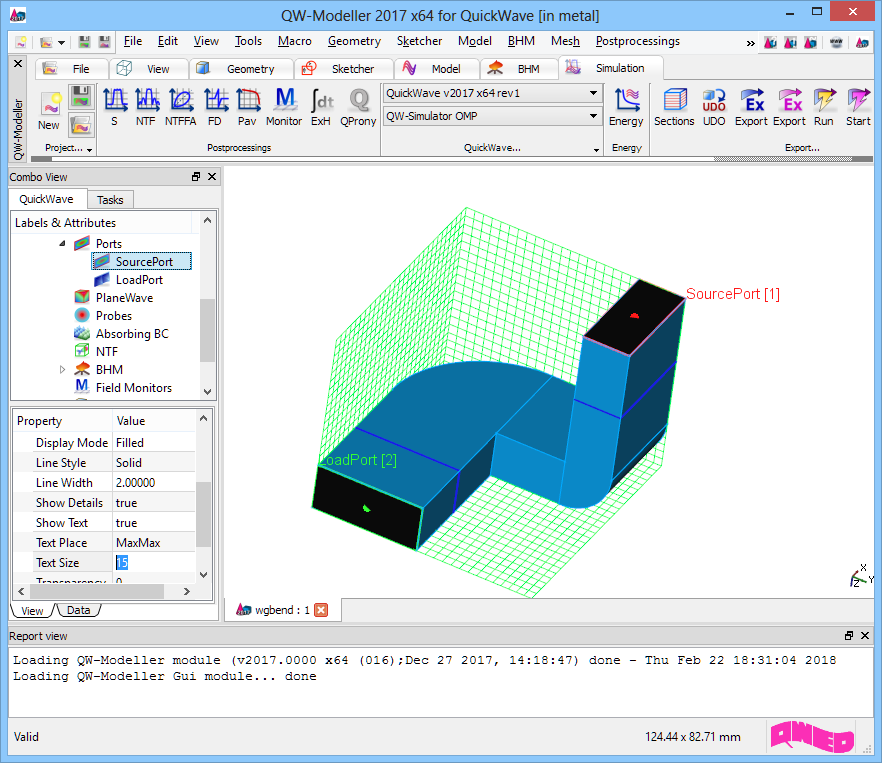Viewport: 882px width, 763px height.
Task: Click the S parameters postprocessing icon
Action: coord(114,106)
